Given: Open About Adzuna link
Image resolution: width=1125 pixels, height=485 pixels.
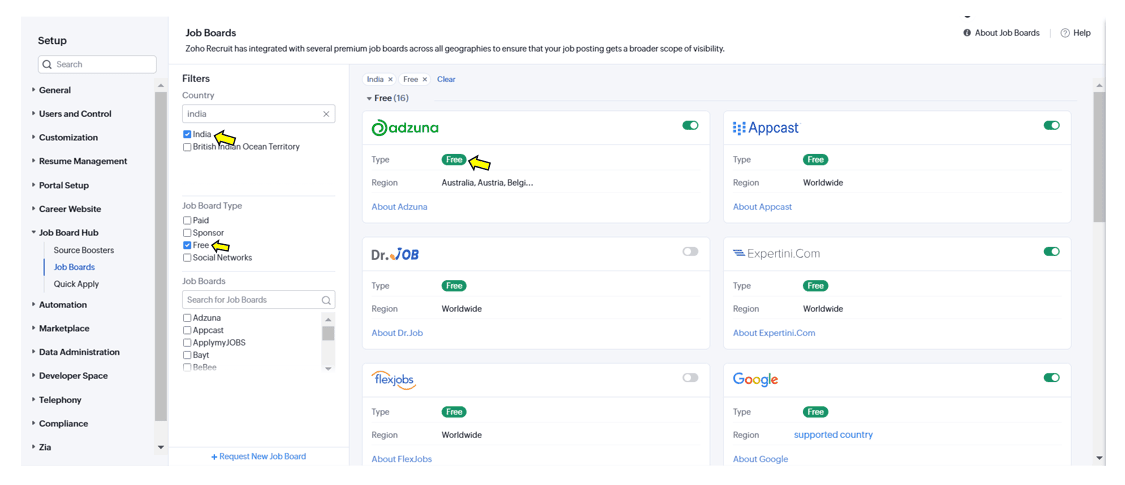Looking at the screenshot, I should pyautogui.click(x=400, y=207).
